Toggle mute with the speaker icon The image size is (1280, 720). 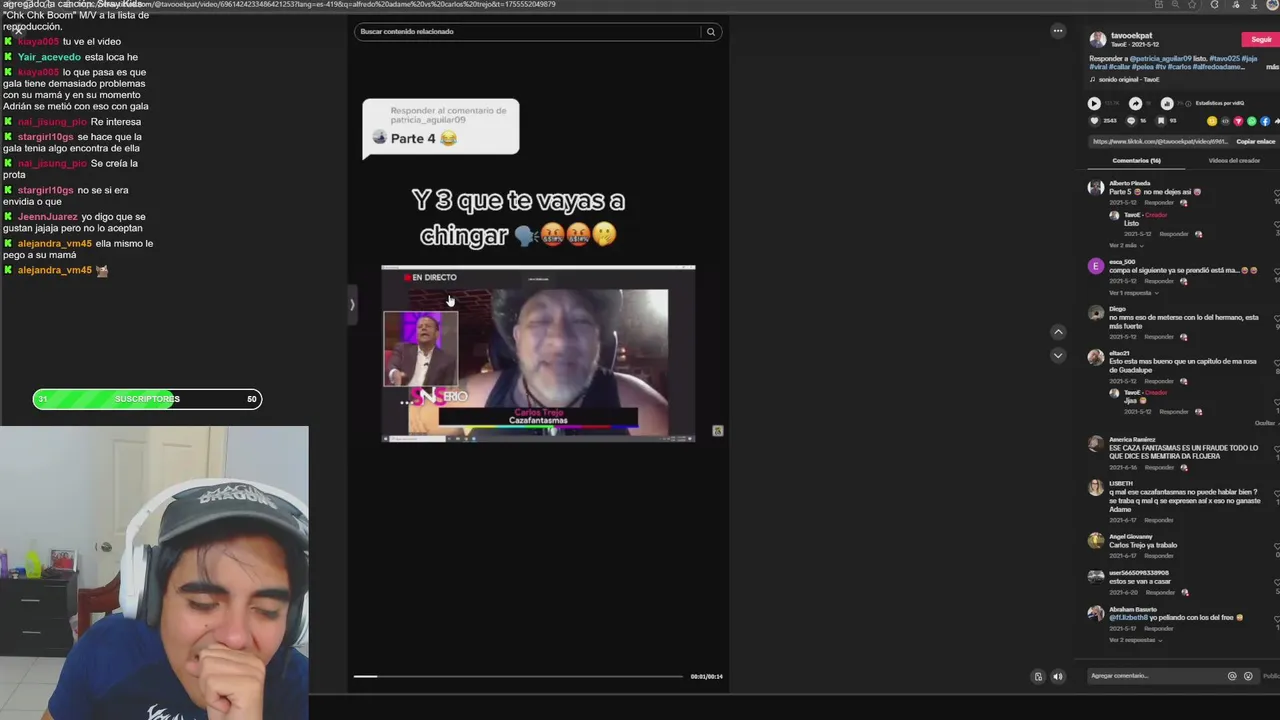[x=1058, y=677]
